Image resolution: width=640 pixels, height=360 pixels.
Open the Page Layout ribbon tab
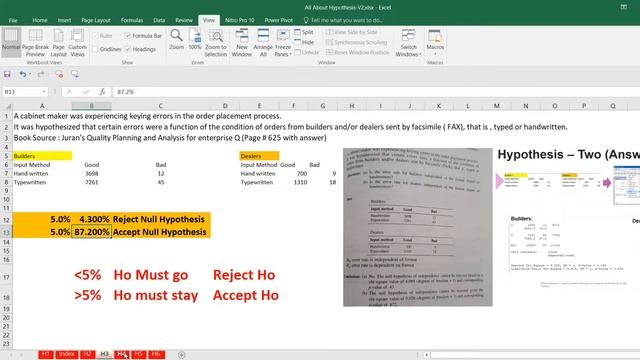(x=96, y=20)
